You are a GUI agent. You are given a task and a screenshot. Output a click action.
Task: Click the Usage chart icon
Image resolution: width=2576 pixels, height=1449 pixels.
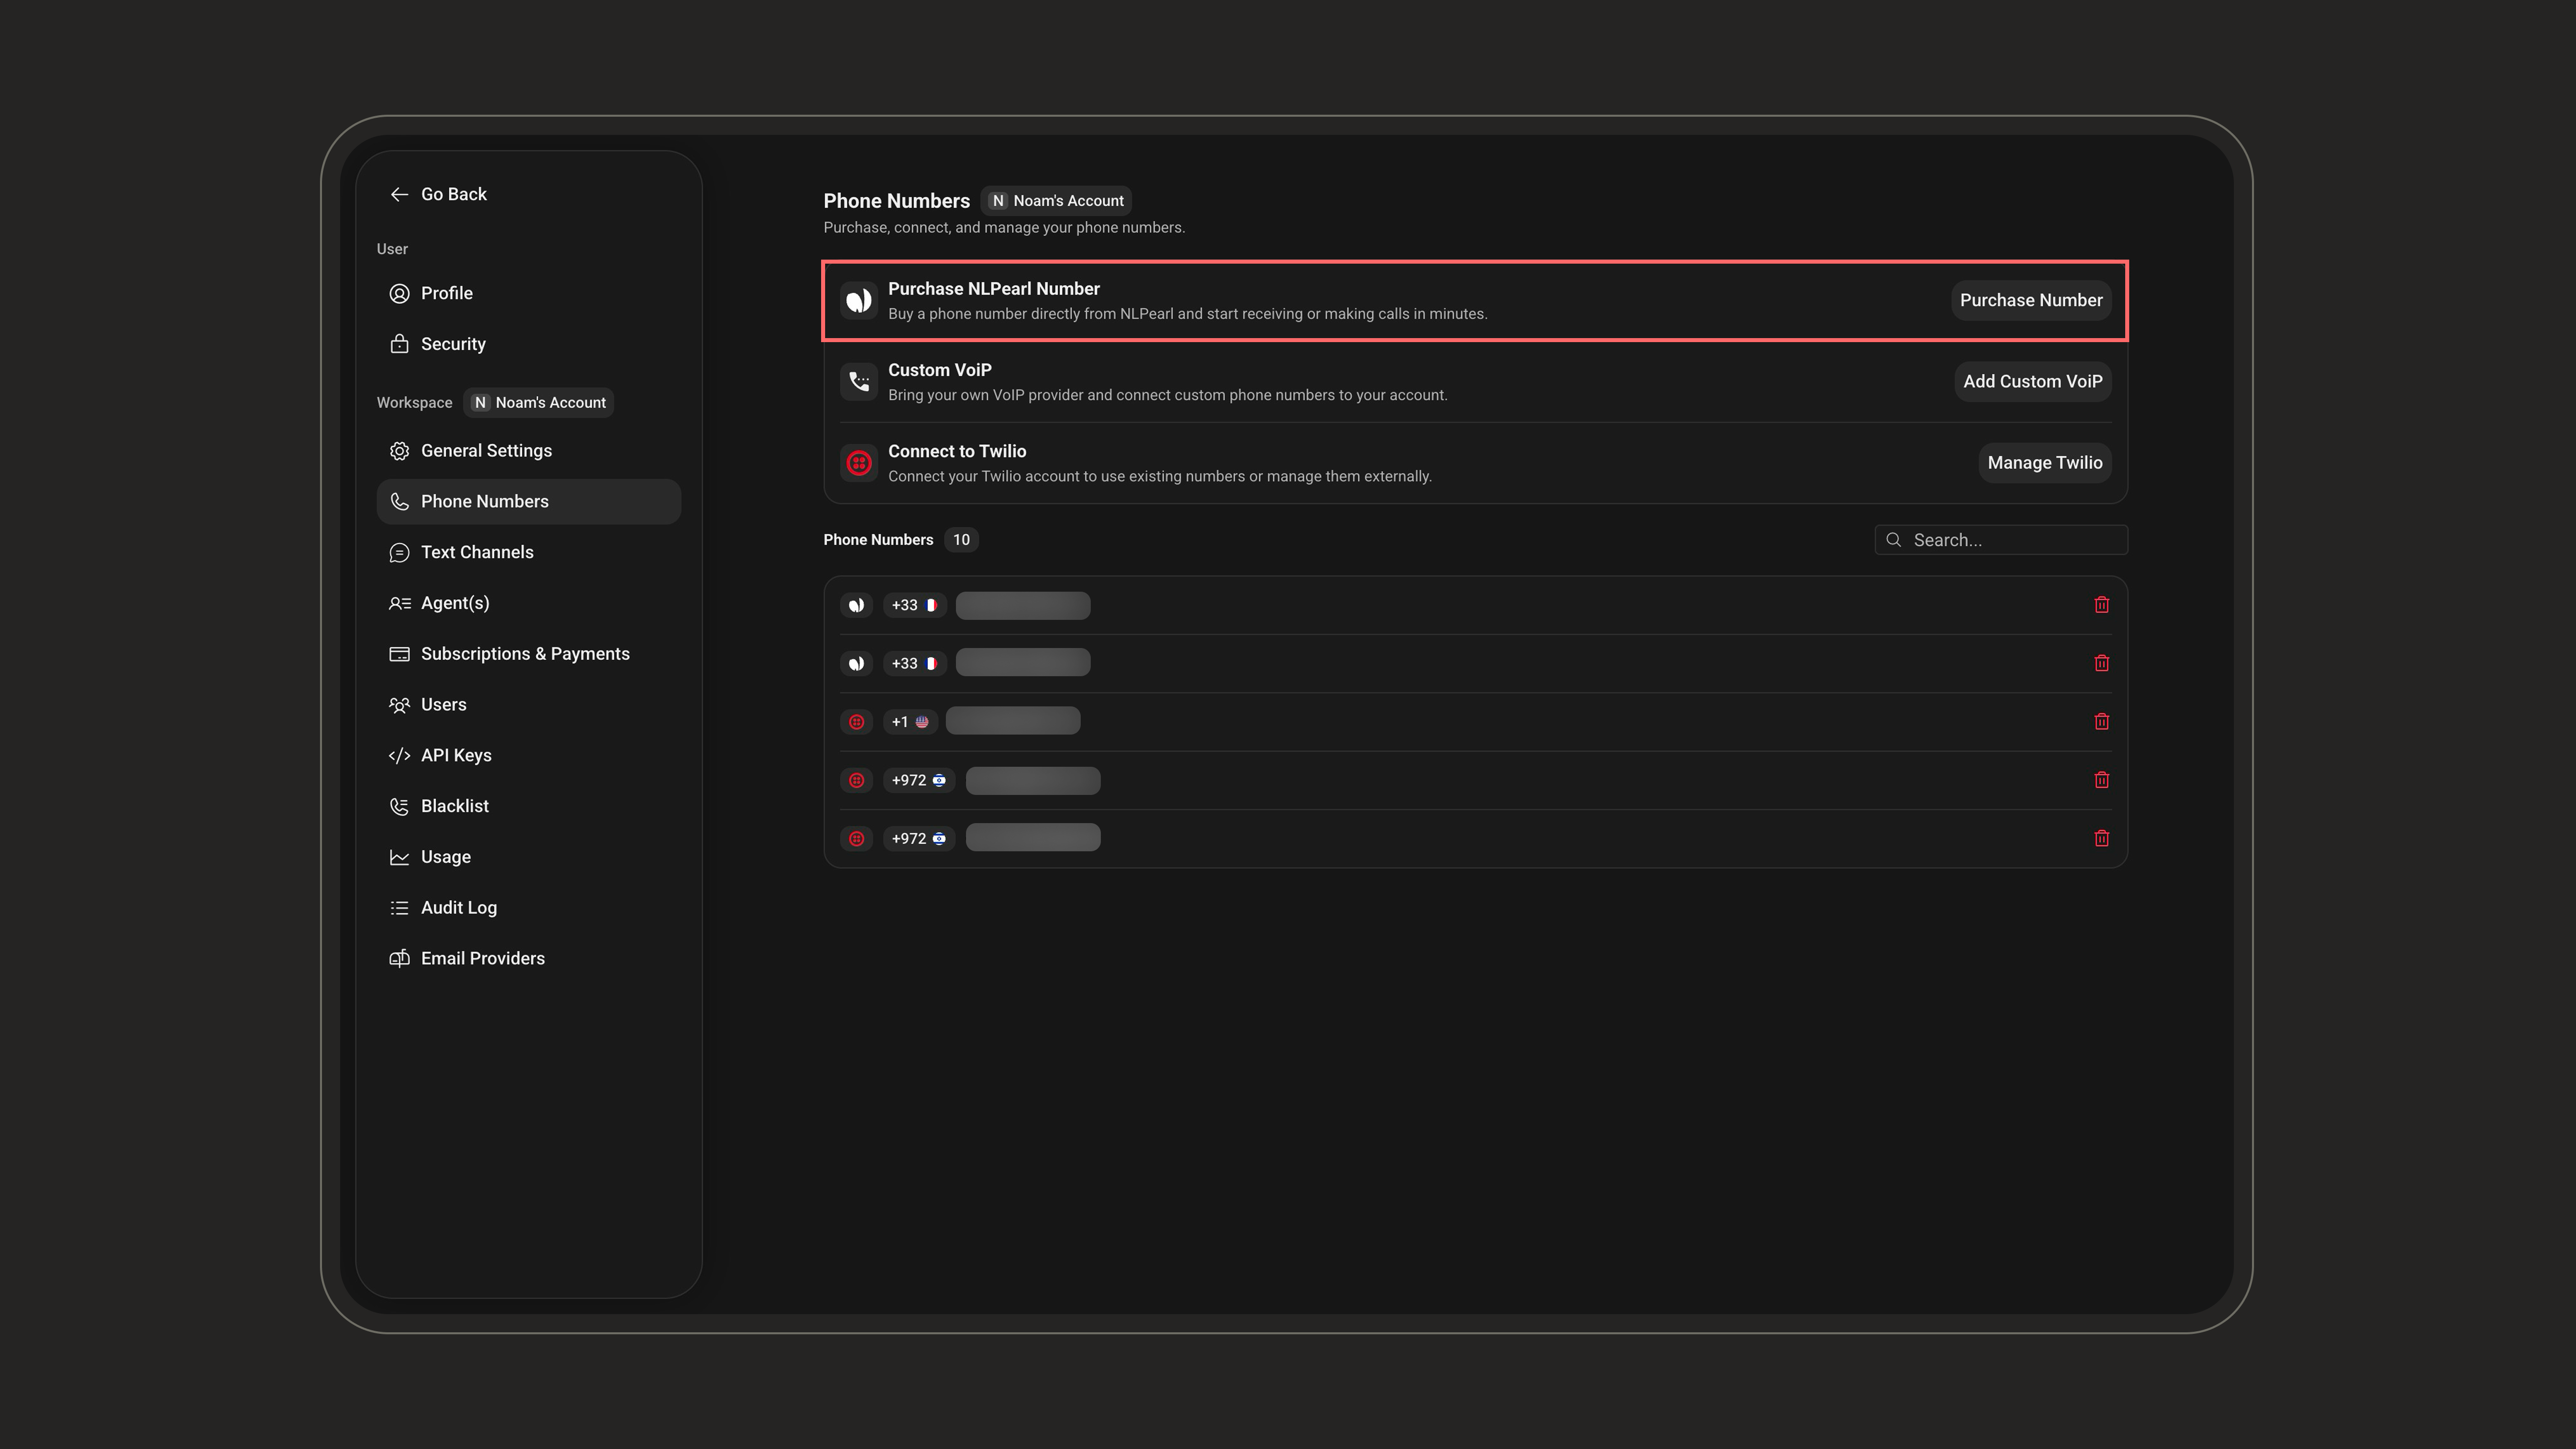coord(399,857)
